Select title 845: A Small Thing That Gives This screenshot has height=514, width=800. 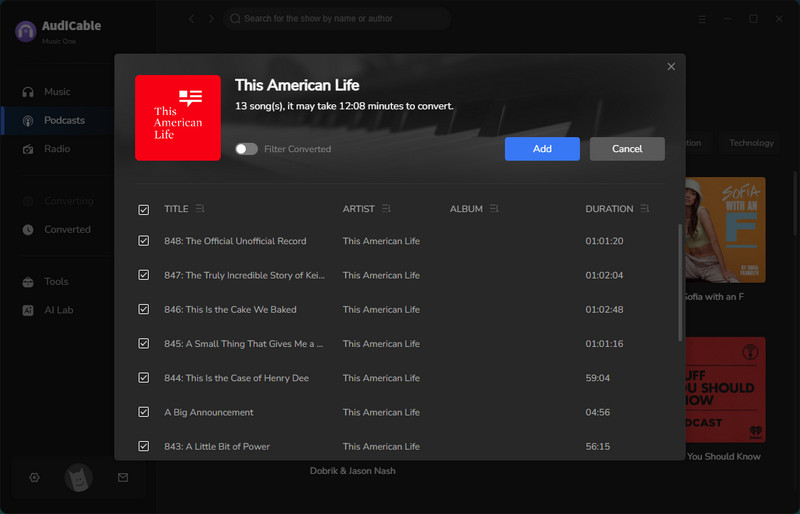(244, 344)
